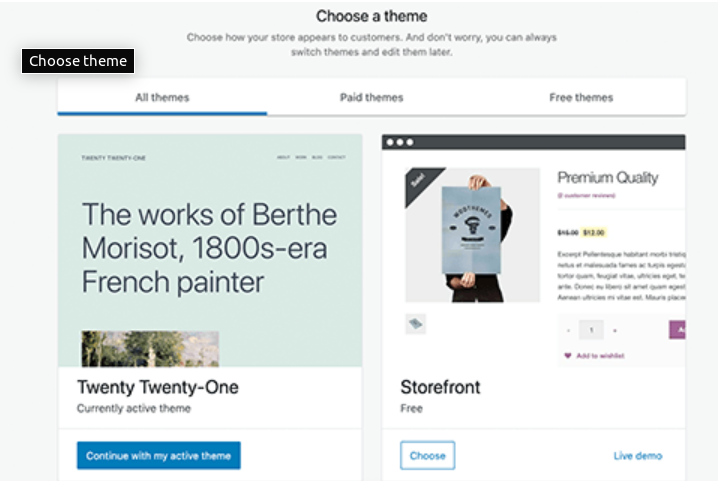The height and width of the screenshot is (481, 718).
Task: Open the Paid themes tab
Action: point(371,98)
